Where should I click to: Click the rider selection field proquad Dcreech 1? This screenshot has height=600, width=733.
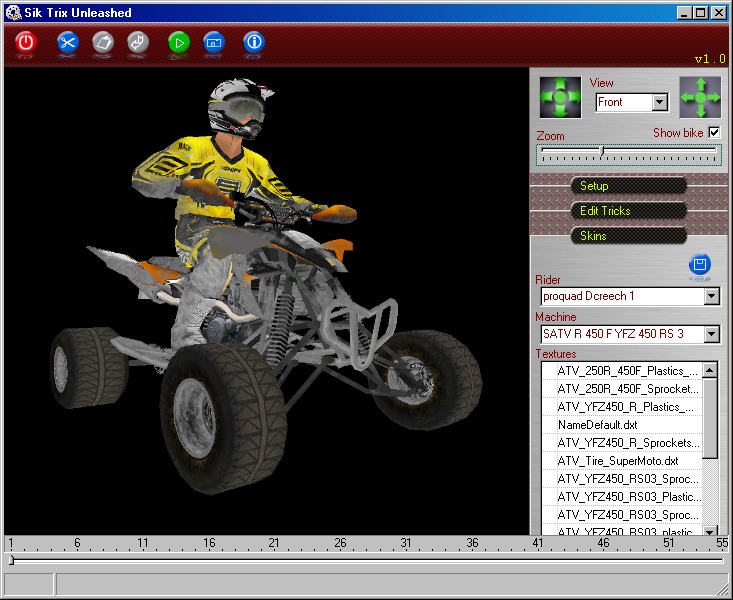pyautogui.click(x=623, y=296)
